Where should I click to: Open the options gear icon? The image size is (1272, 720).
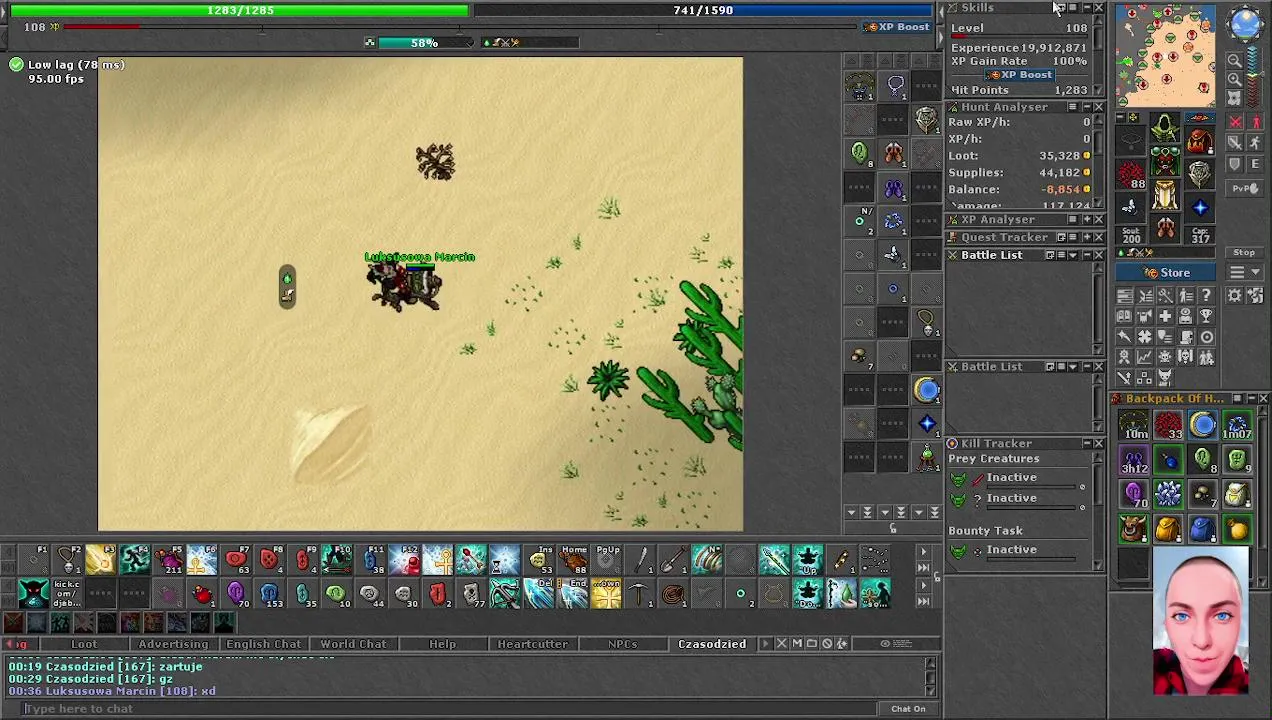1235,294
